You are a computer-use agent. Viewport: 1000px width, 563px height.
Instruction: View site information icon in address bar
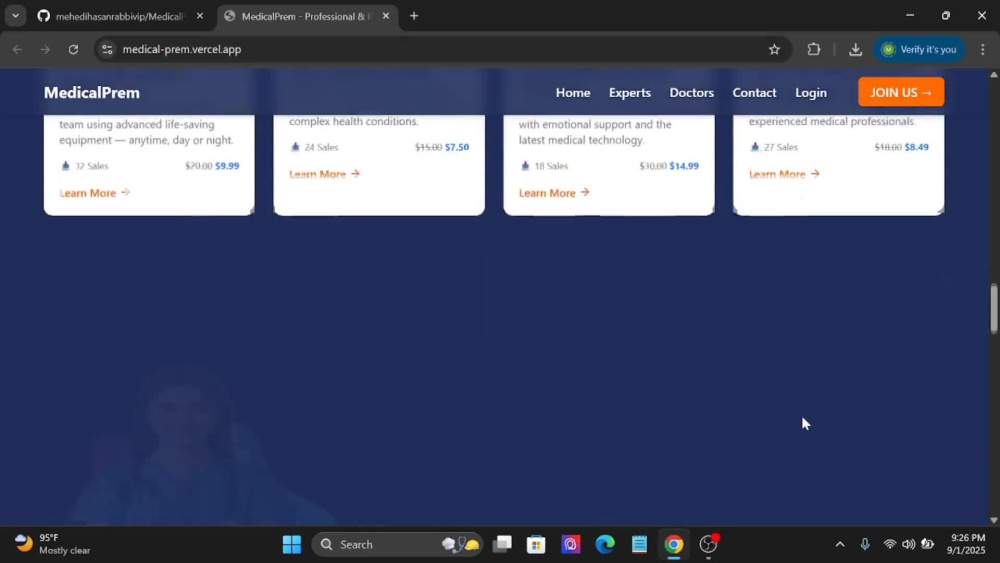pyautogui.click(x=107, y=49)
